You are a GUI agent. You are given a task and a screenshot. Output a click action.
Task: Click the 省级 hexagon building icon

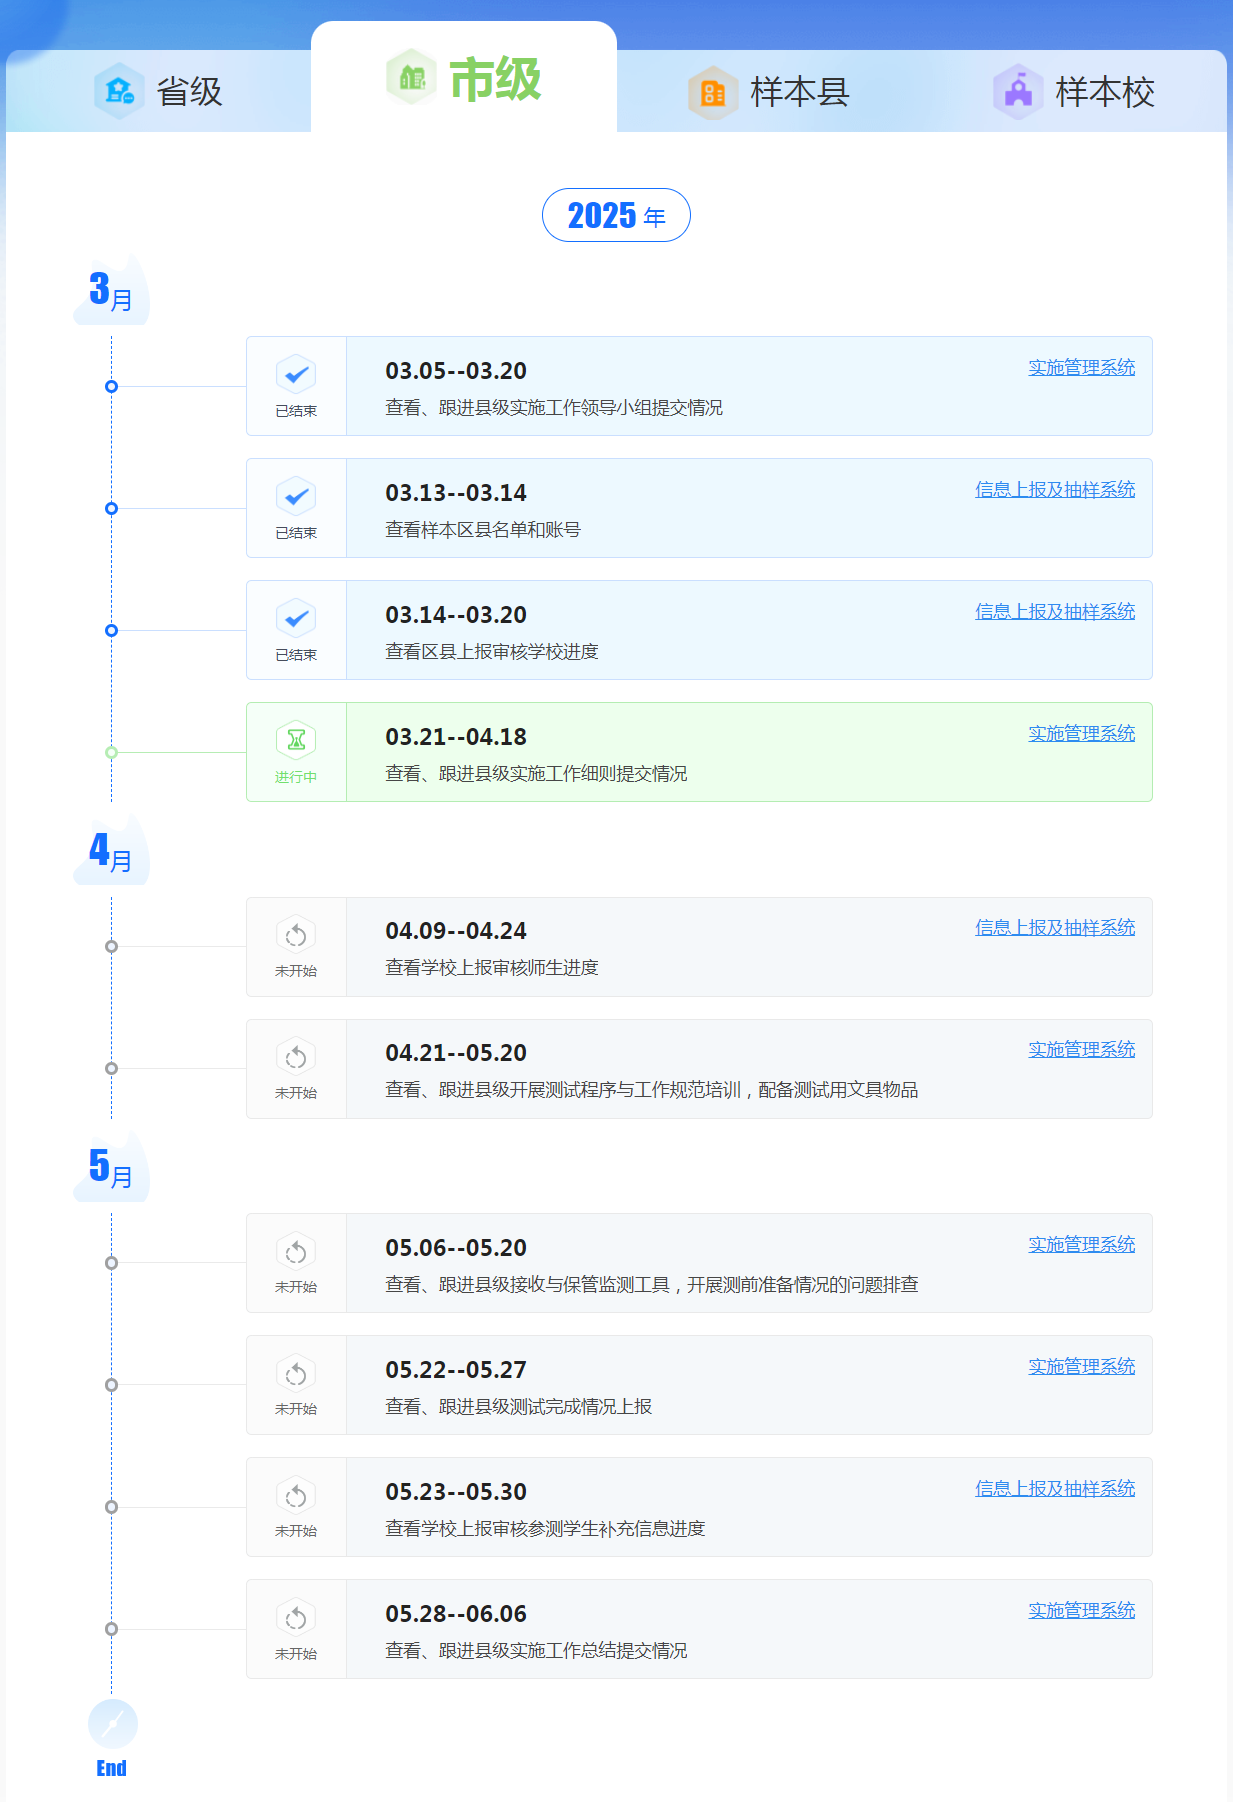click(x=119, y=91)
